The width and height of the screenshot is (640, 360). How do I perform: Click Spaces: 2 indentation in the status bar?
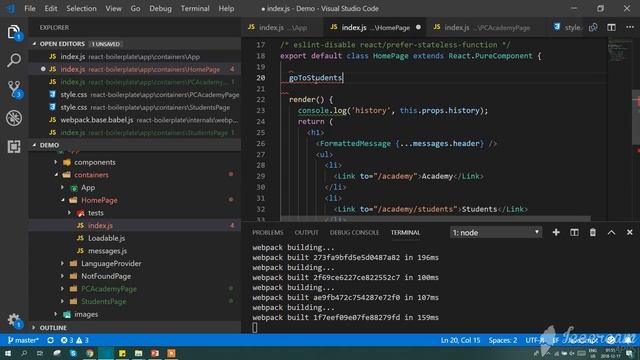[502, 340]
